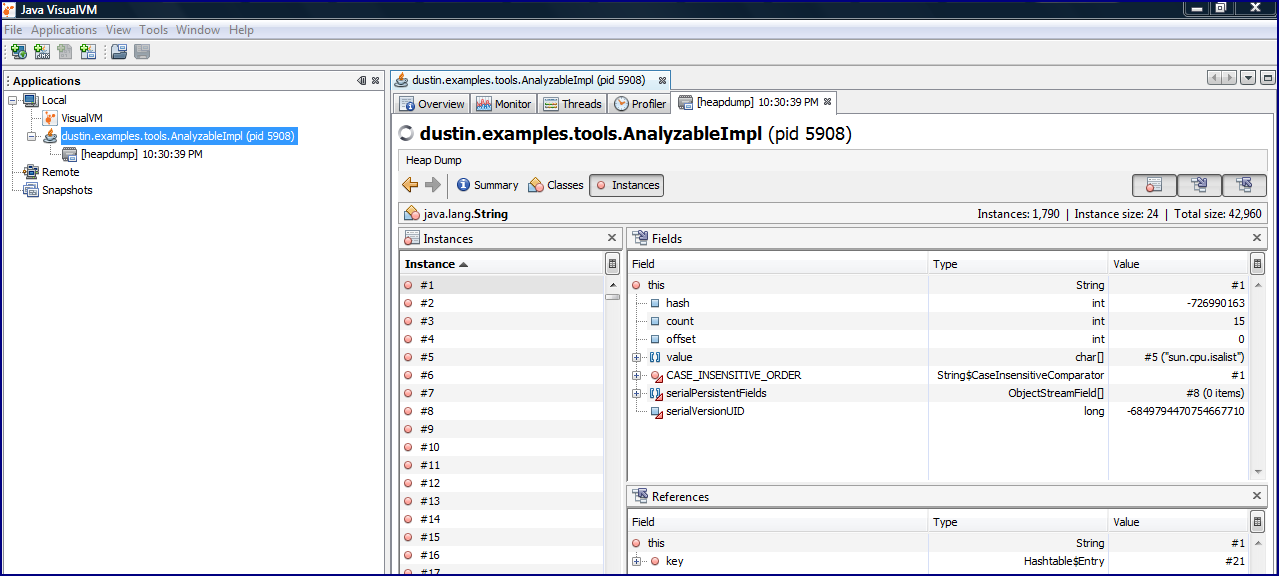Screen dimensions: 1279x576
Task: Select the heapdump 10:30:39 PM tab
Action: [756, 102]
